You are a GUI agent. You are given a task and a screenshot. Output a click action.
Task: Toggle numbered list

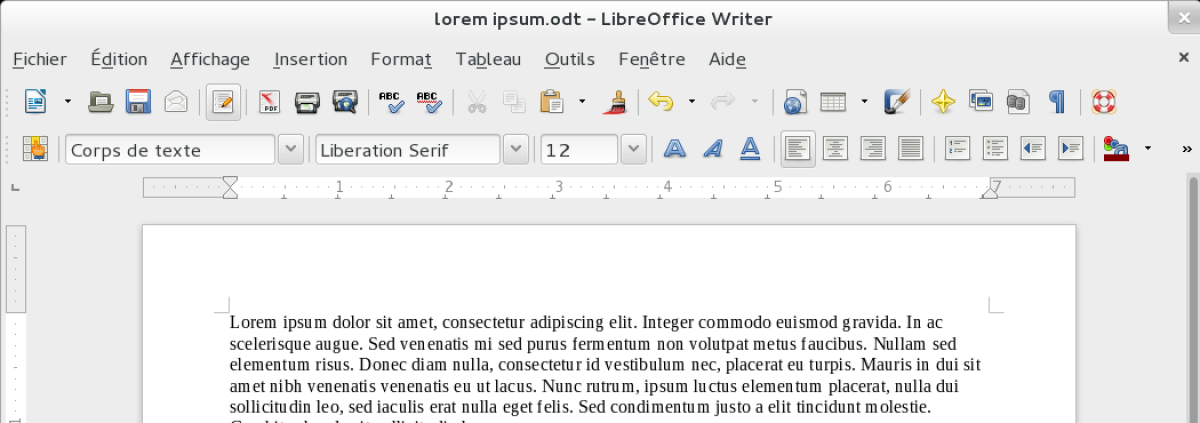tap(958, 150)
